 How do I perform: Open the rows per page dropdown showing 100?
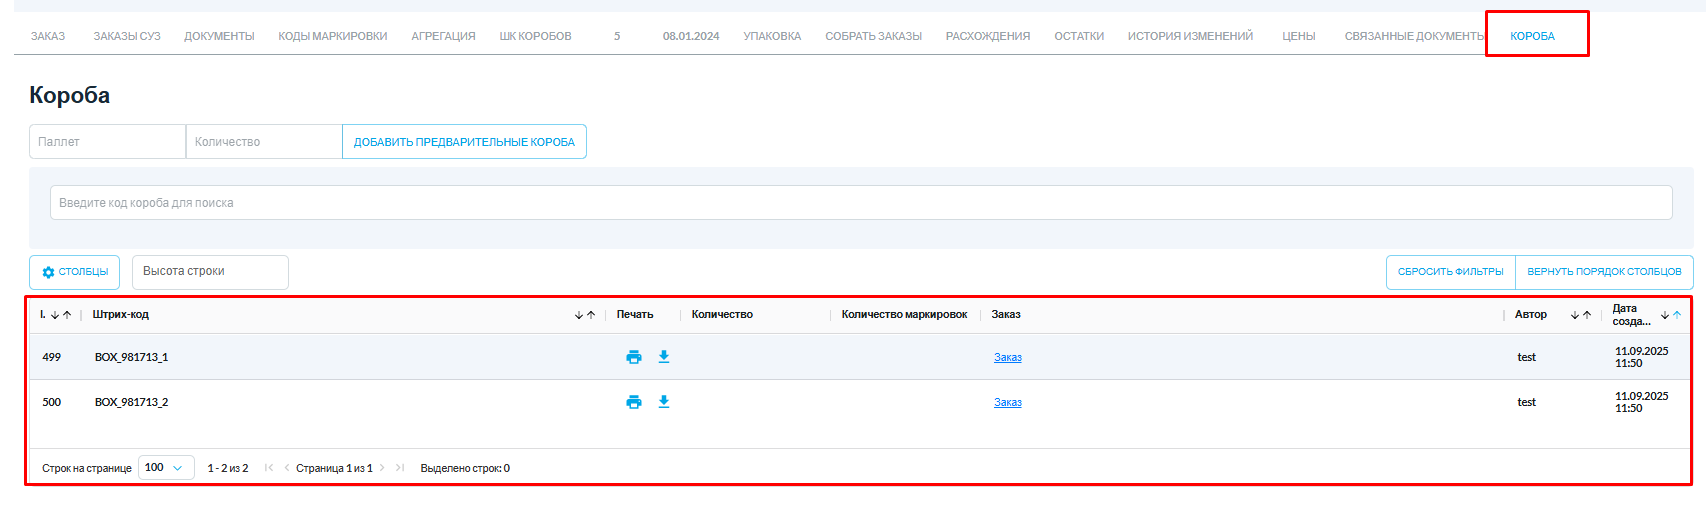coord(166,468)
